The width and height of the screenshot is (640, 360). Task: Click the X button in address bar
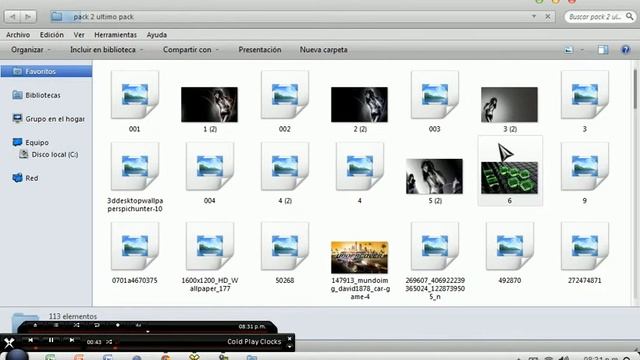point(548,16)
